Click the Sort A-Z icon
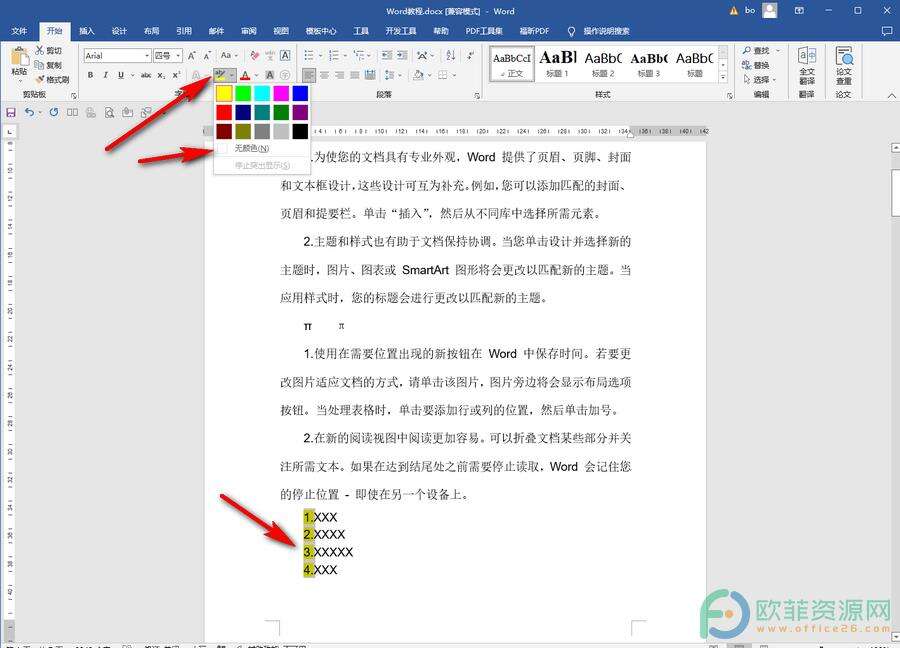The image size is (900, 648). [451, 56]
